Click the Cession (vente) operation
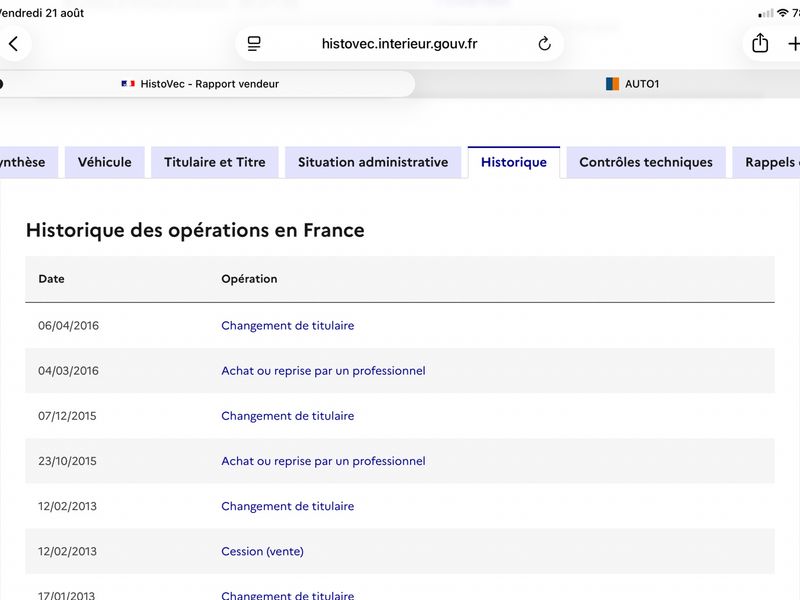This screenshot has height=600, width=800. 262,552
